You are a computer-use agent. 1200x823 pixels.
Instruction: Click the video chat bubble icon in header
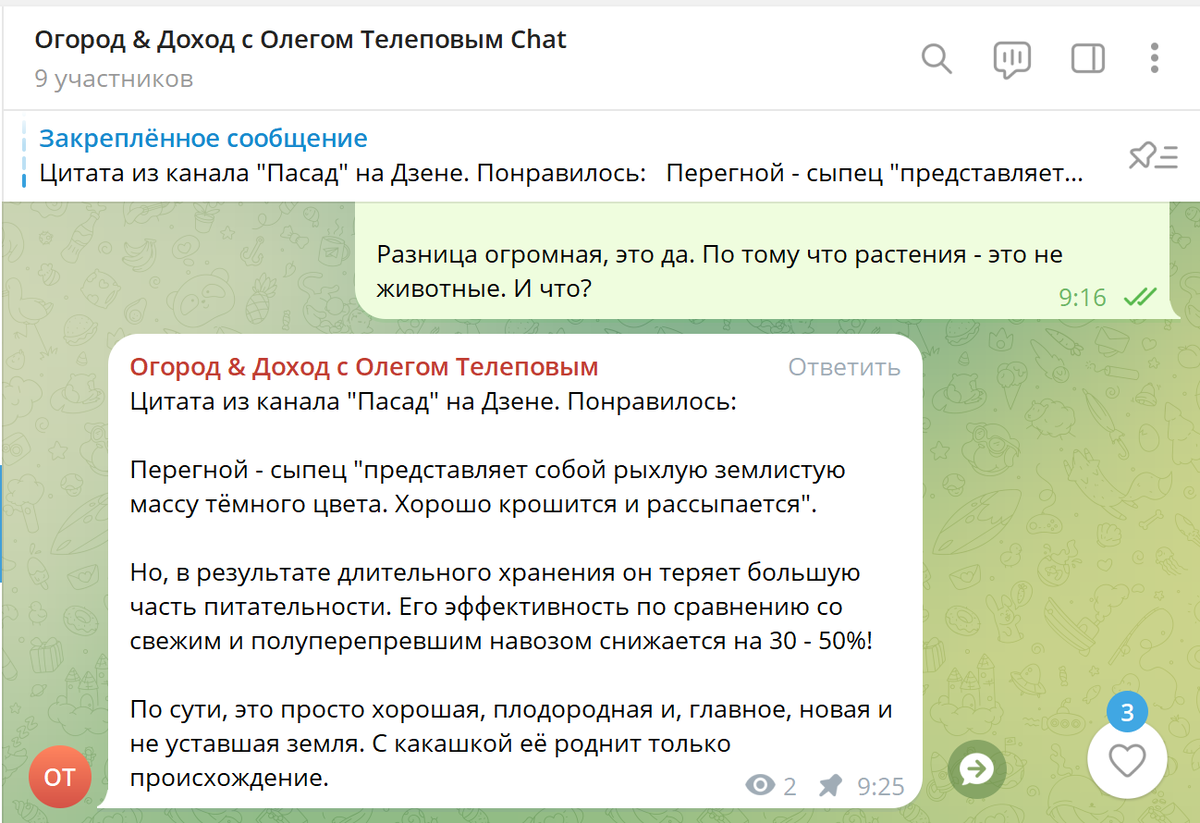click(1011, 59)
